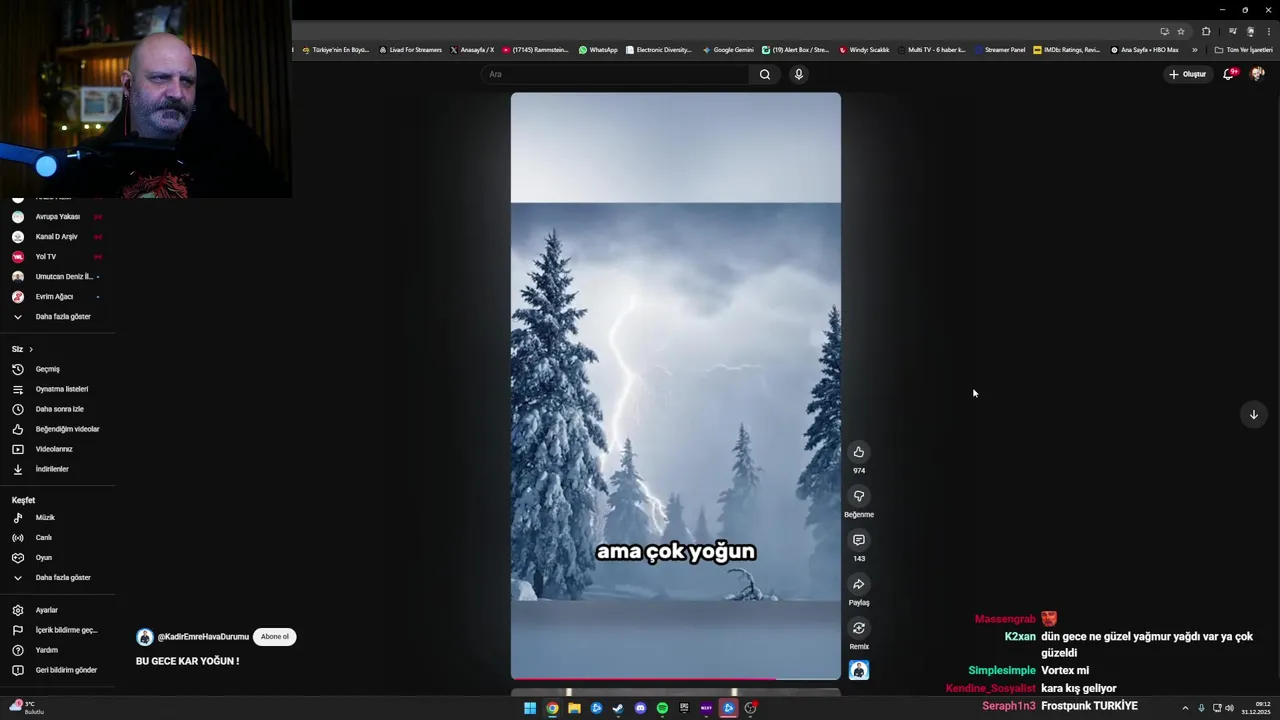The height and width of the screenshot is (720, 1280).
Task: Click into the Ara search field
Action: click(616, 74)
